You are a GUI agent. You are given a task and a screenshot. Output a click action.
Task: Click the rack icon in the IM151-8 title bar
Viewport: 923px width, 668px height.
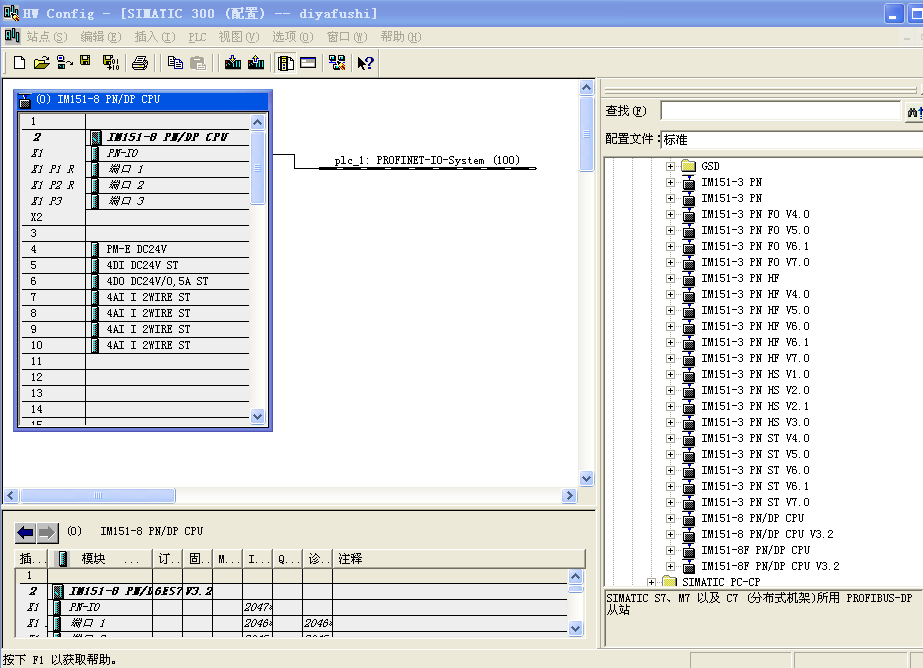[x=25, y=101]
